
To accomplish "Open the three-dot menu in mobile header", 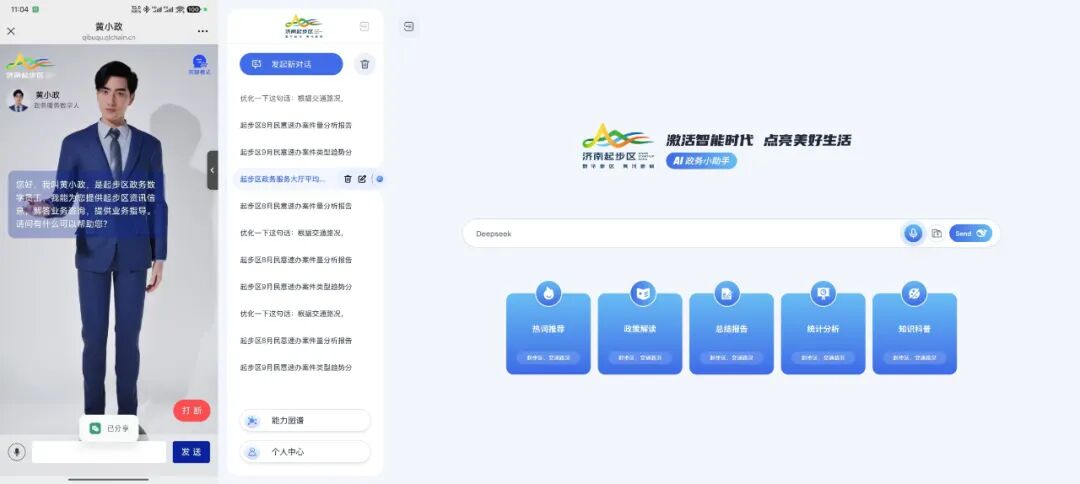I will [x=204, y=31].
